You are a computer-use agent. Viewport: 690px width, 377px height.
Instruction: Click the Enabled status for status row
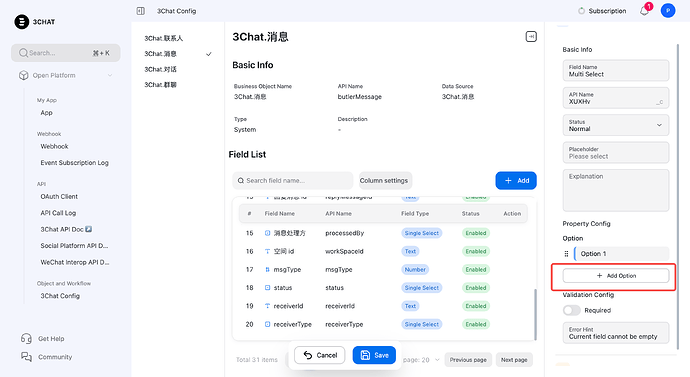(476, 288)
